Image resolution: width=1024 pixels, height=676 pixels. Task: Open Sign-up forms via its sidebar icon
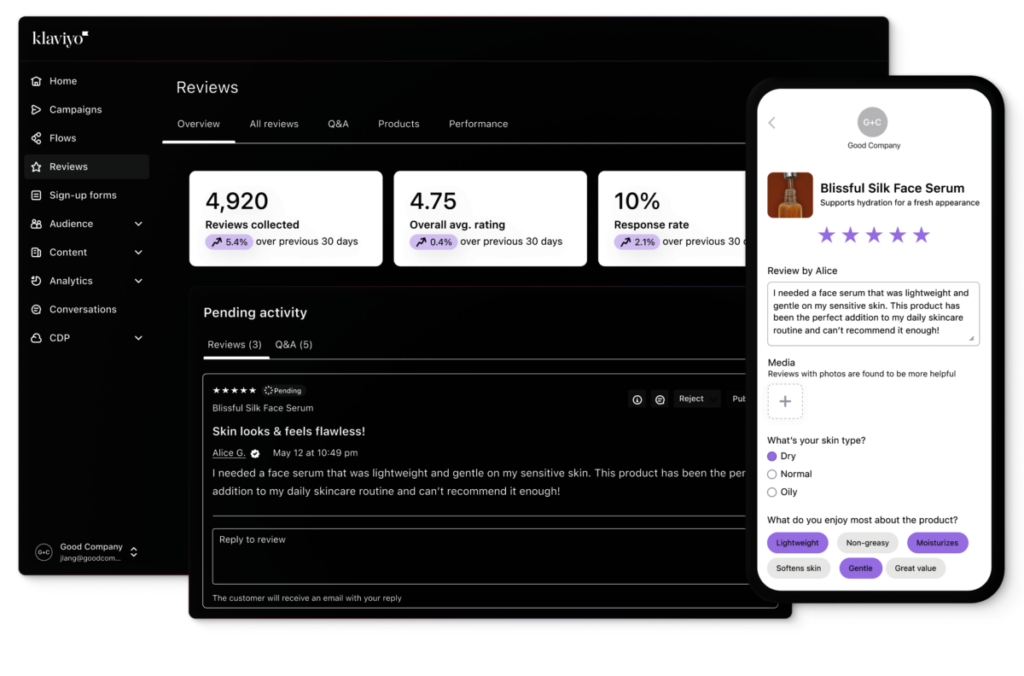coord(34,195)
